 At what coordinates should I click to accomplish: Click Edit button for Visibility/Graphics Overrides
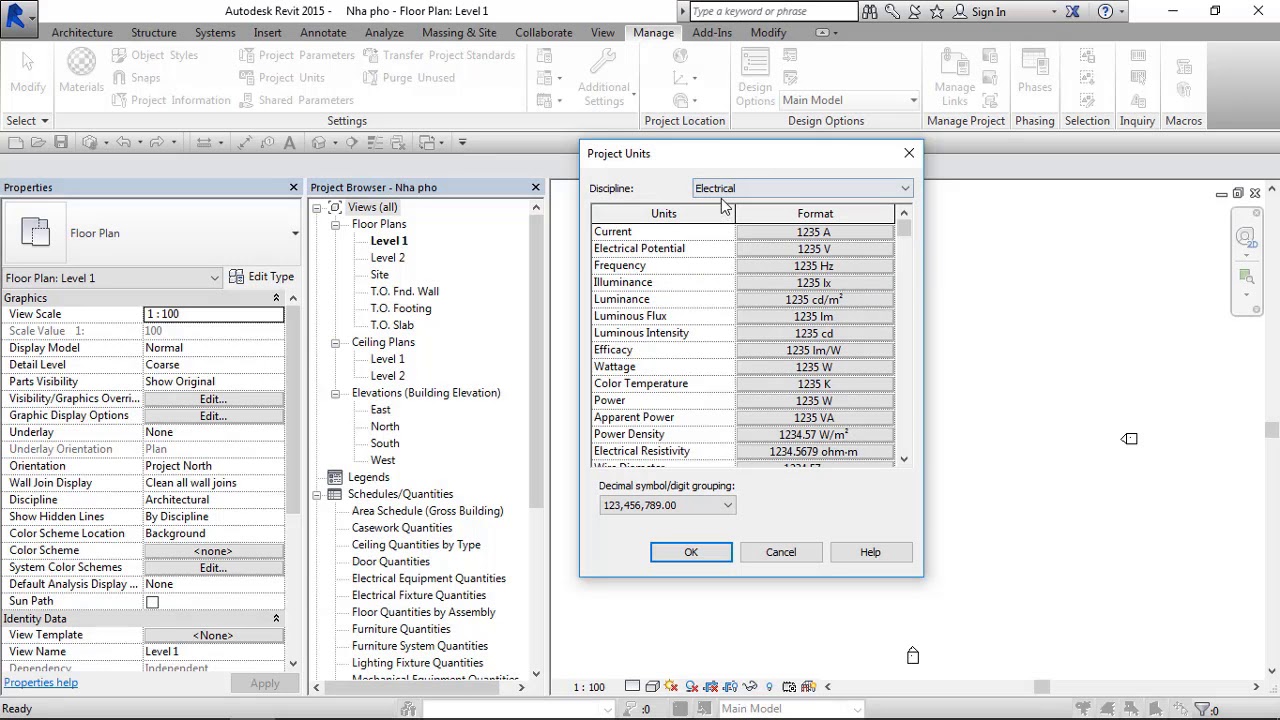click(214, 399)
